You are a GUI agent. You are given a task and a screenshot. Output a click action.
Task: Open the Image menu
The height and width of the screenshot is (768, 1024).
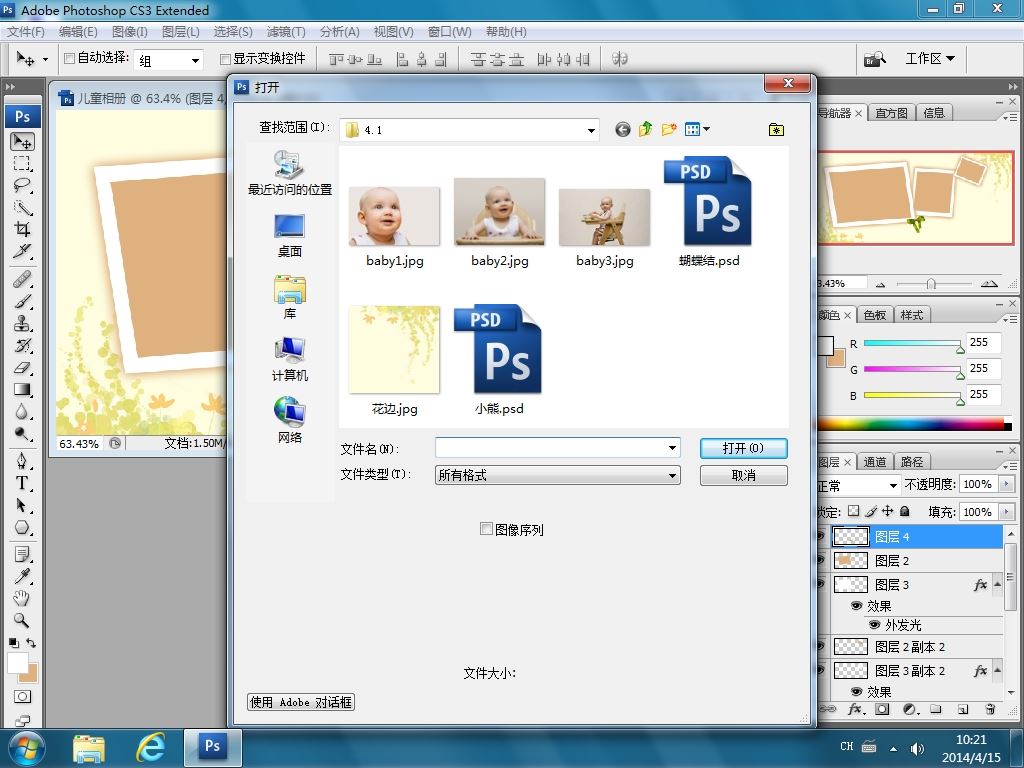point(129,31)
